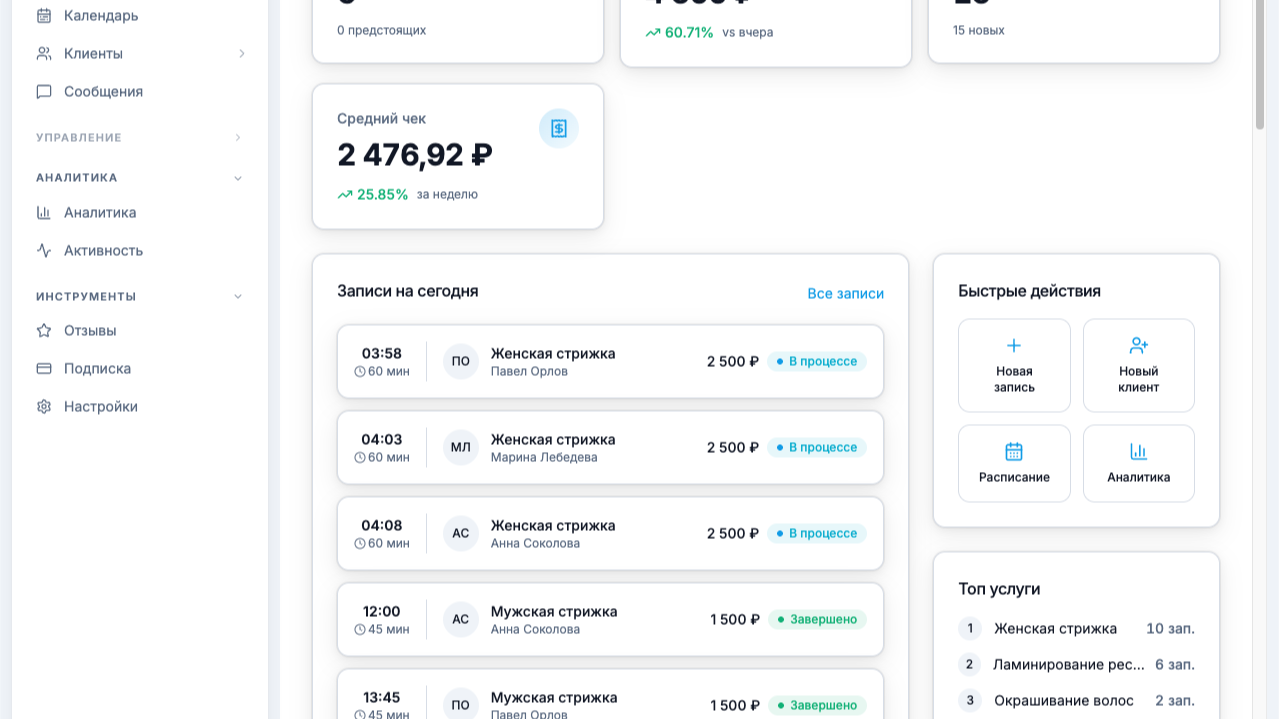Collapse the АНАЛИТИКА section

point(238,178)
